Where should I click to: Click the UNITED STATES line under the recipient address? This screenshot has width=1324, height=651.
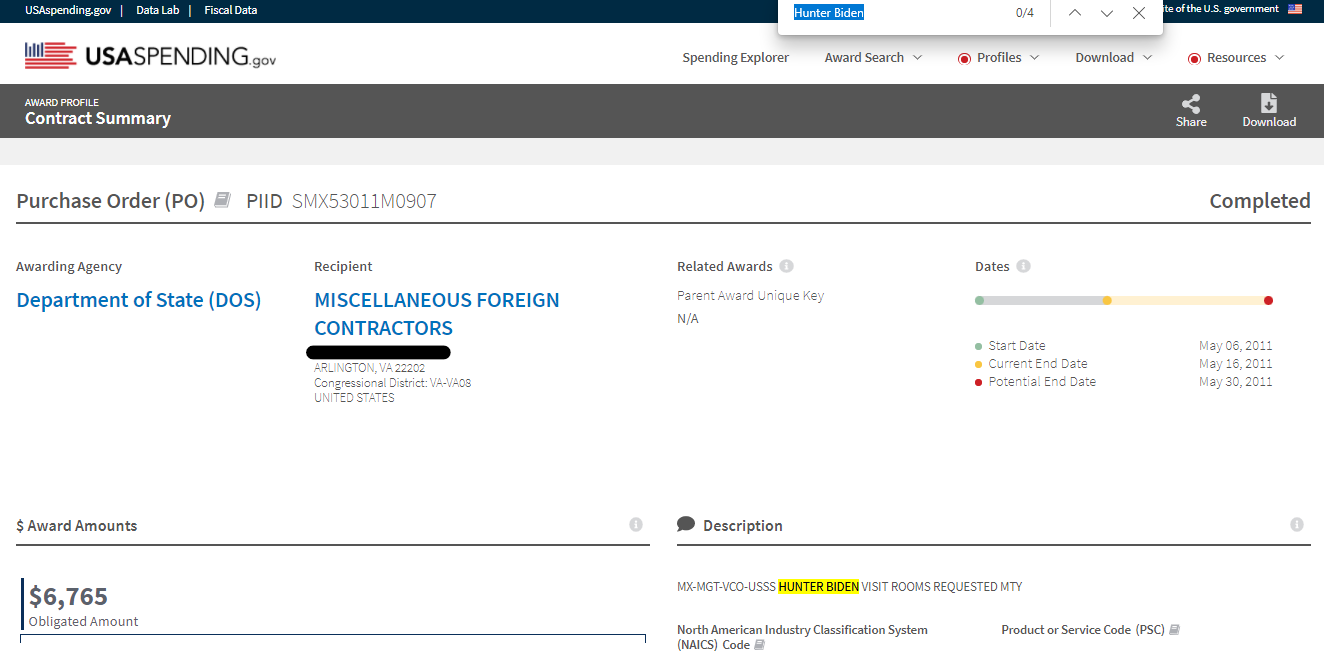pyautogui.click(x=354, y=398)
